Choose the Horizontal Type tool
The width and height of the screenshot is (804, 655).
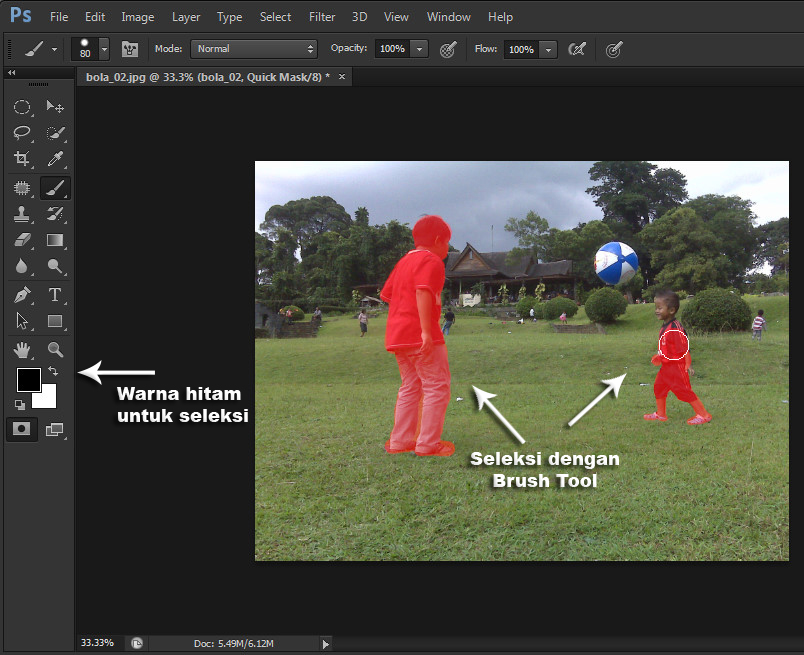point(55,294)
